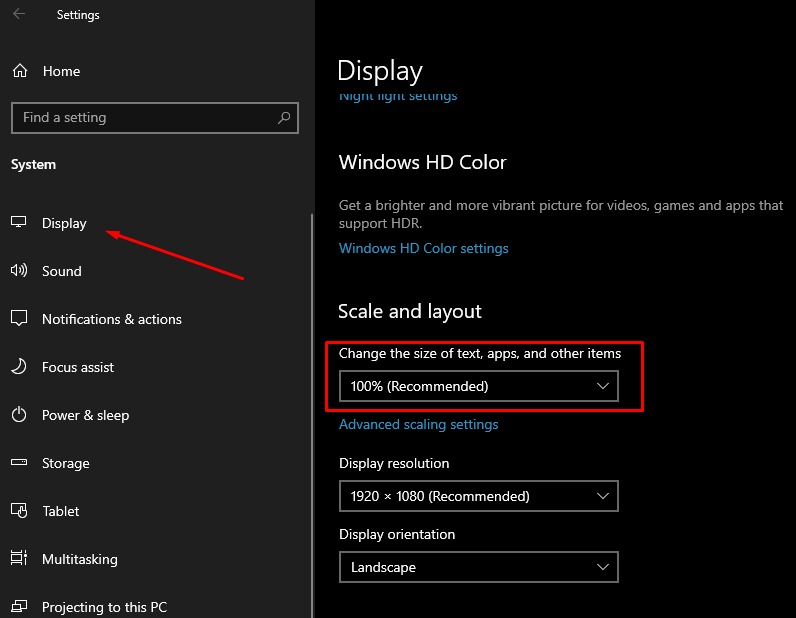The width and height of the screenshot is (796, 618).
Task: Click the sidebar vertical scrollbar
Action: pos(312,415)
